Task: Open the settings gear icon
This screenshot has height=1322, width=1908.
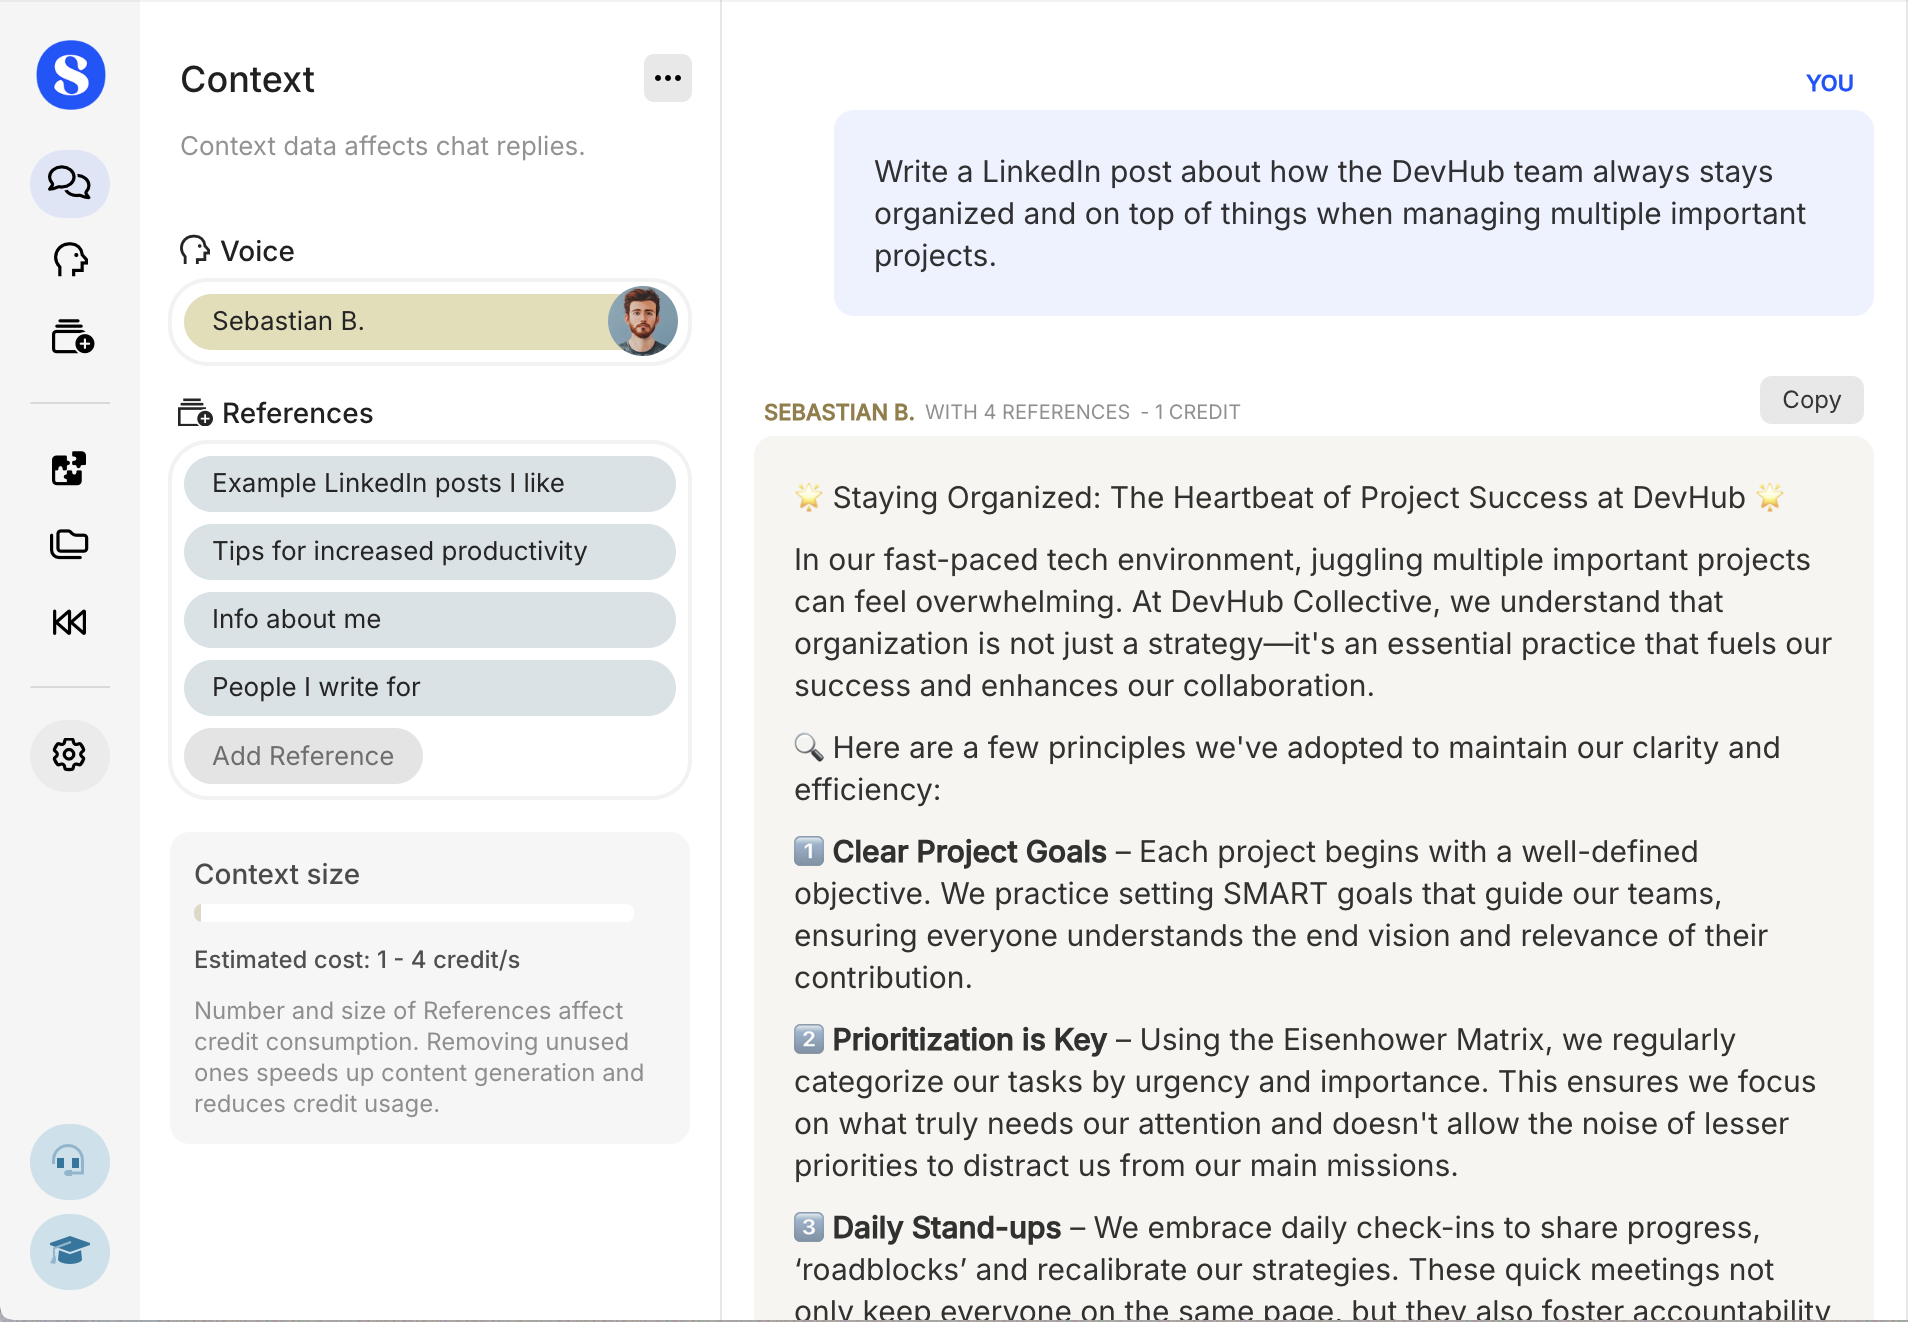Action: click(x=69, y=755)
